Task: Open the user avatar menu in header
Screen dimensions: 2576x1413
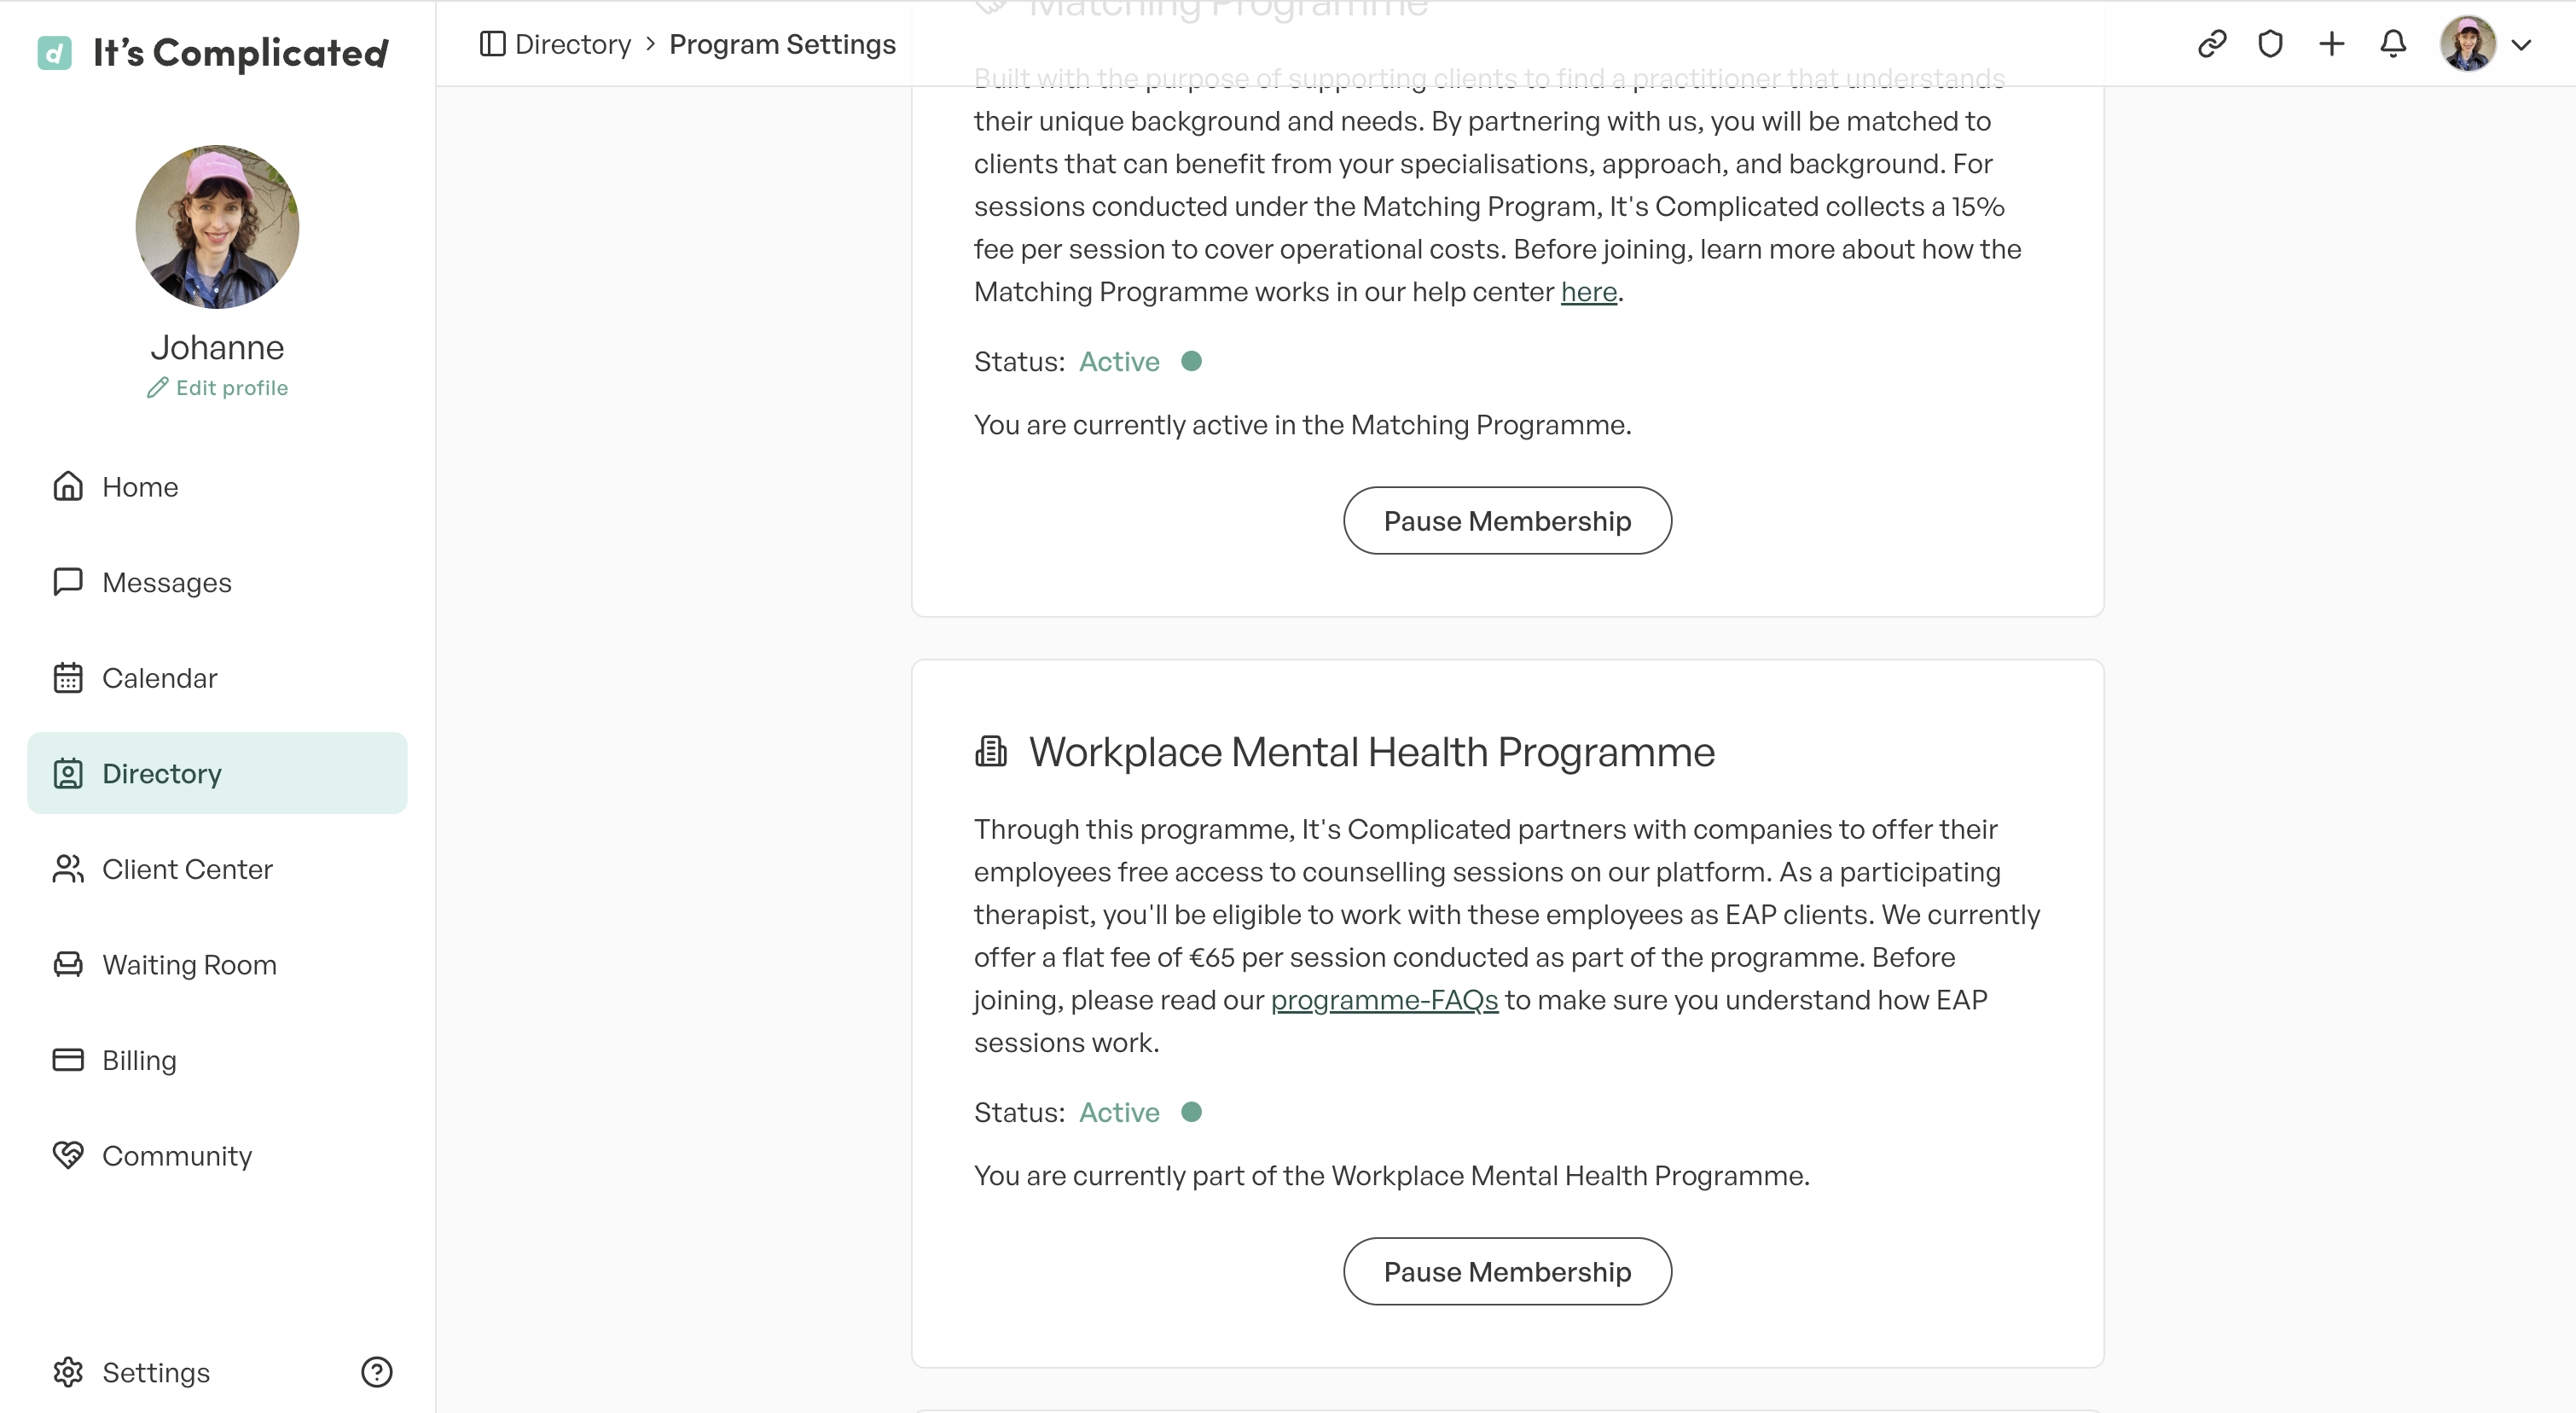Action: click(2467, 44)
